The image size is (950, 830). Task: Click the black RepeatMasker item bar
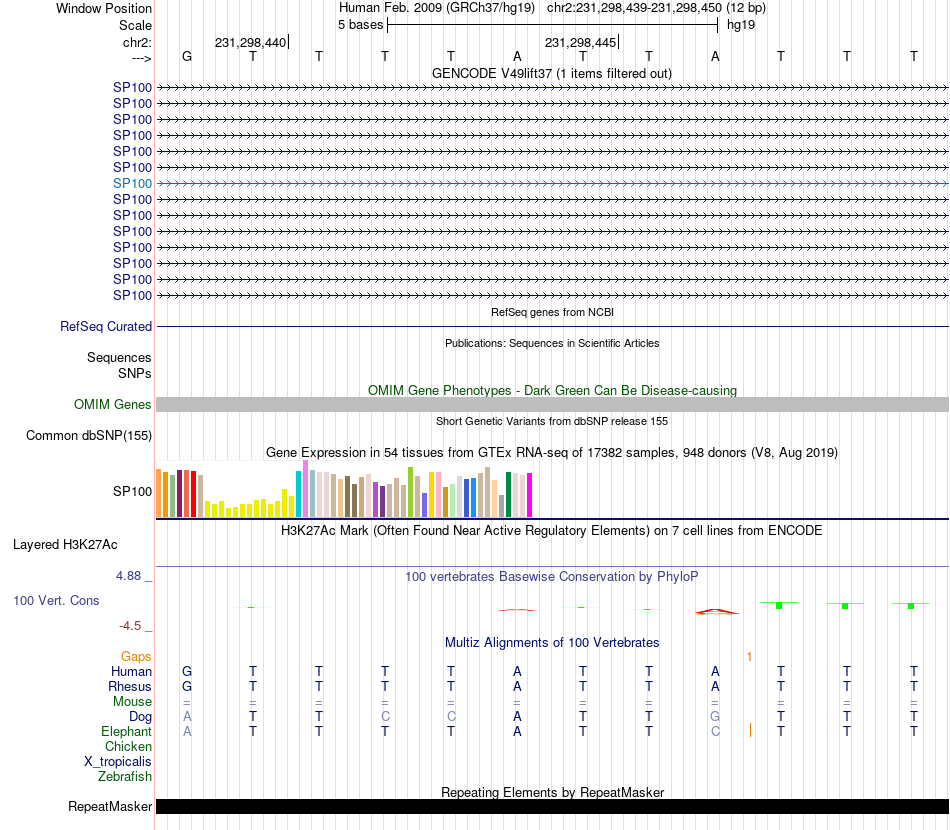click(552, 806)
